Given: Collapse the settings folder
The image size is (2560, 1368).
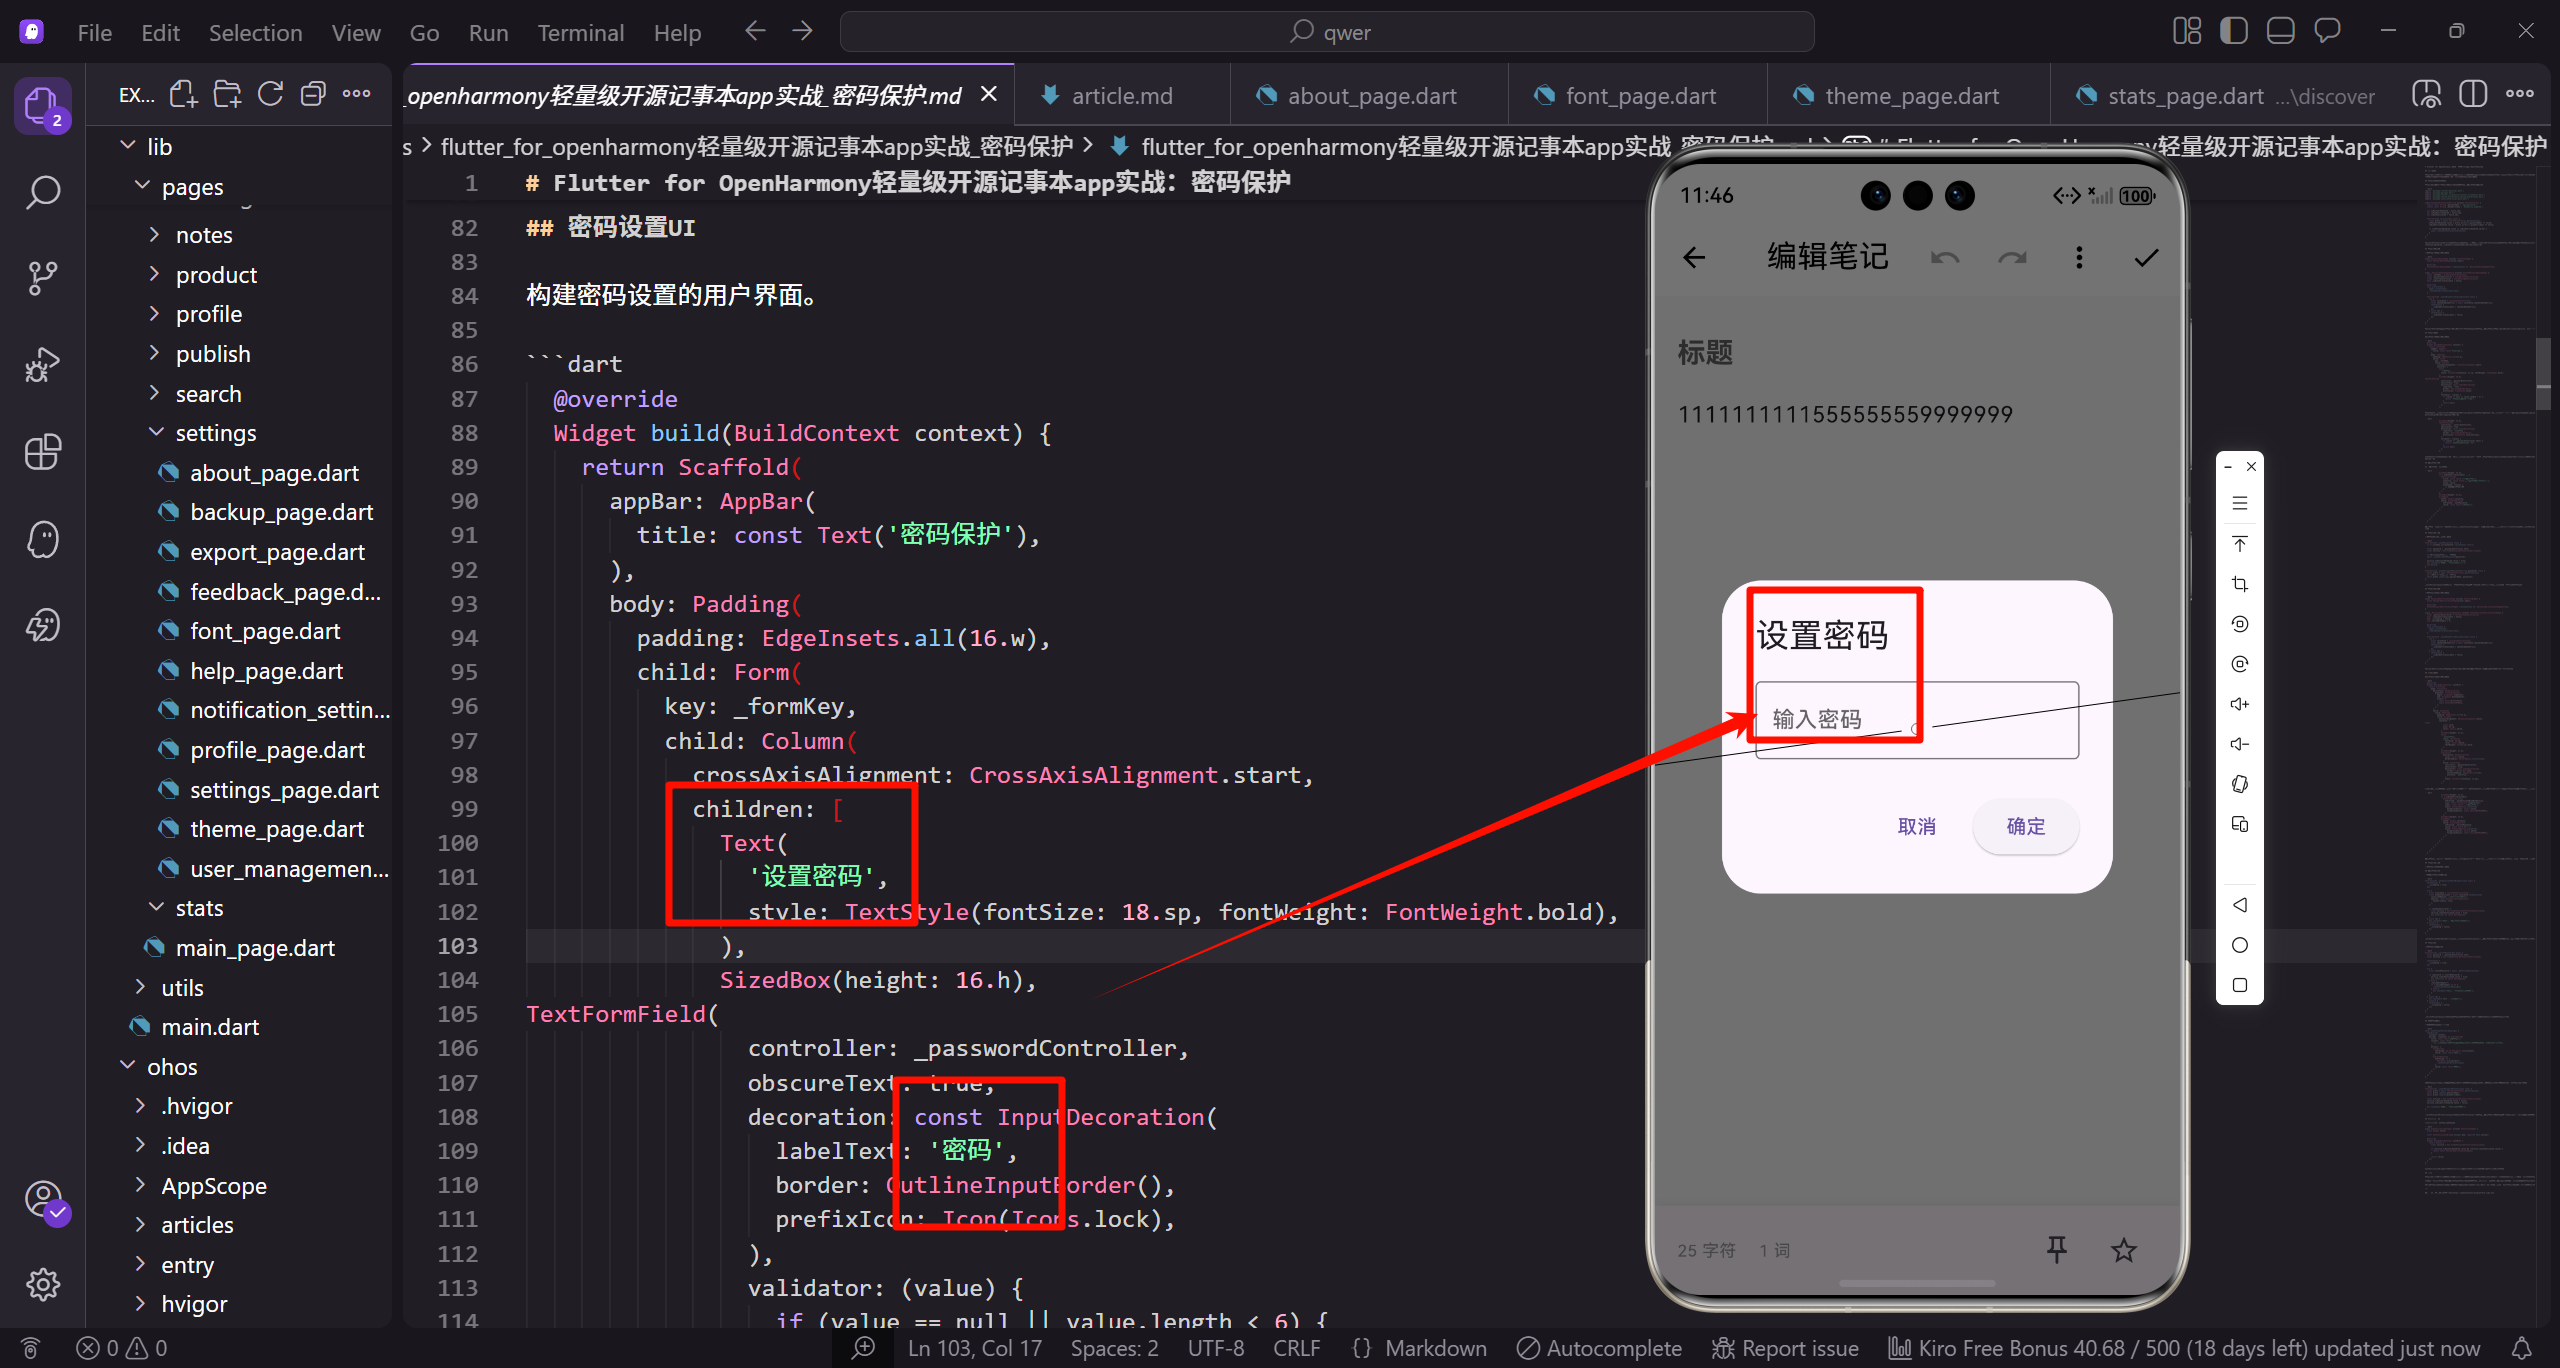Looking at the screenshot, I should (215, 433).
